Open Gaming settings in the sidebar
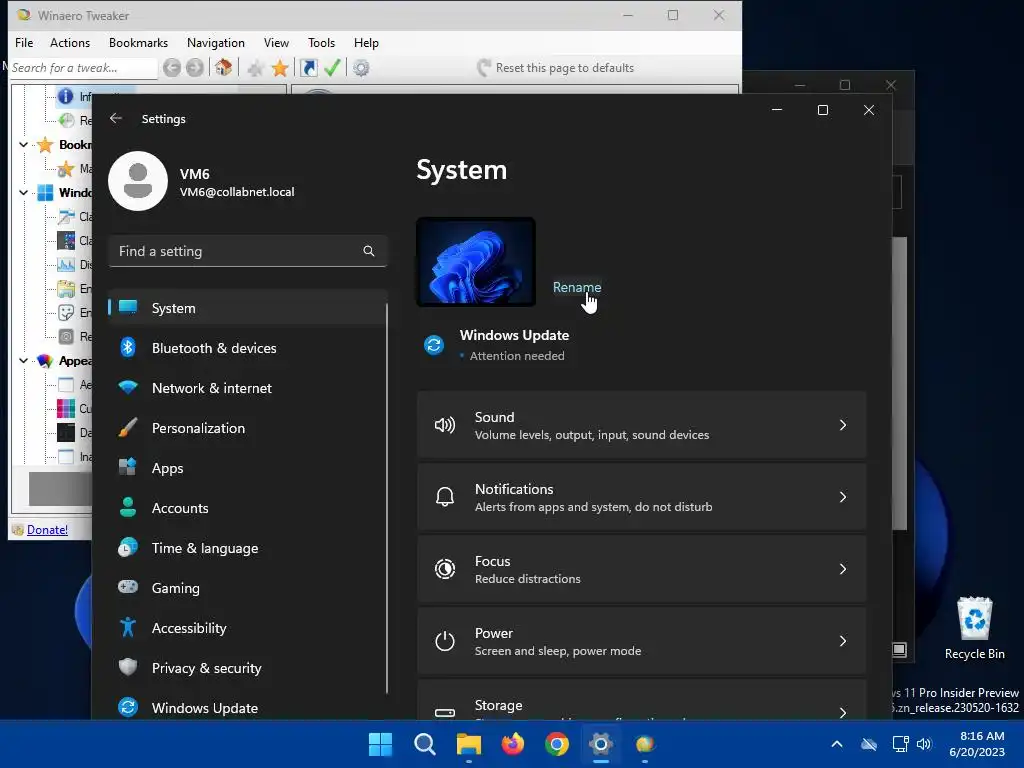 (248, 588)
